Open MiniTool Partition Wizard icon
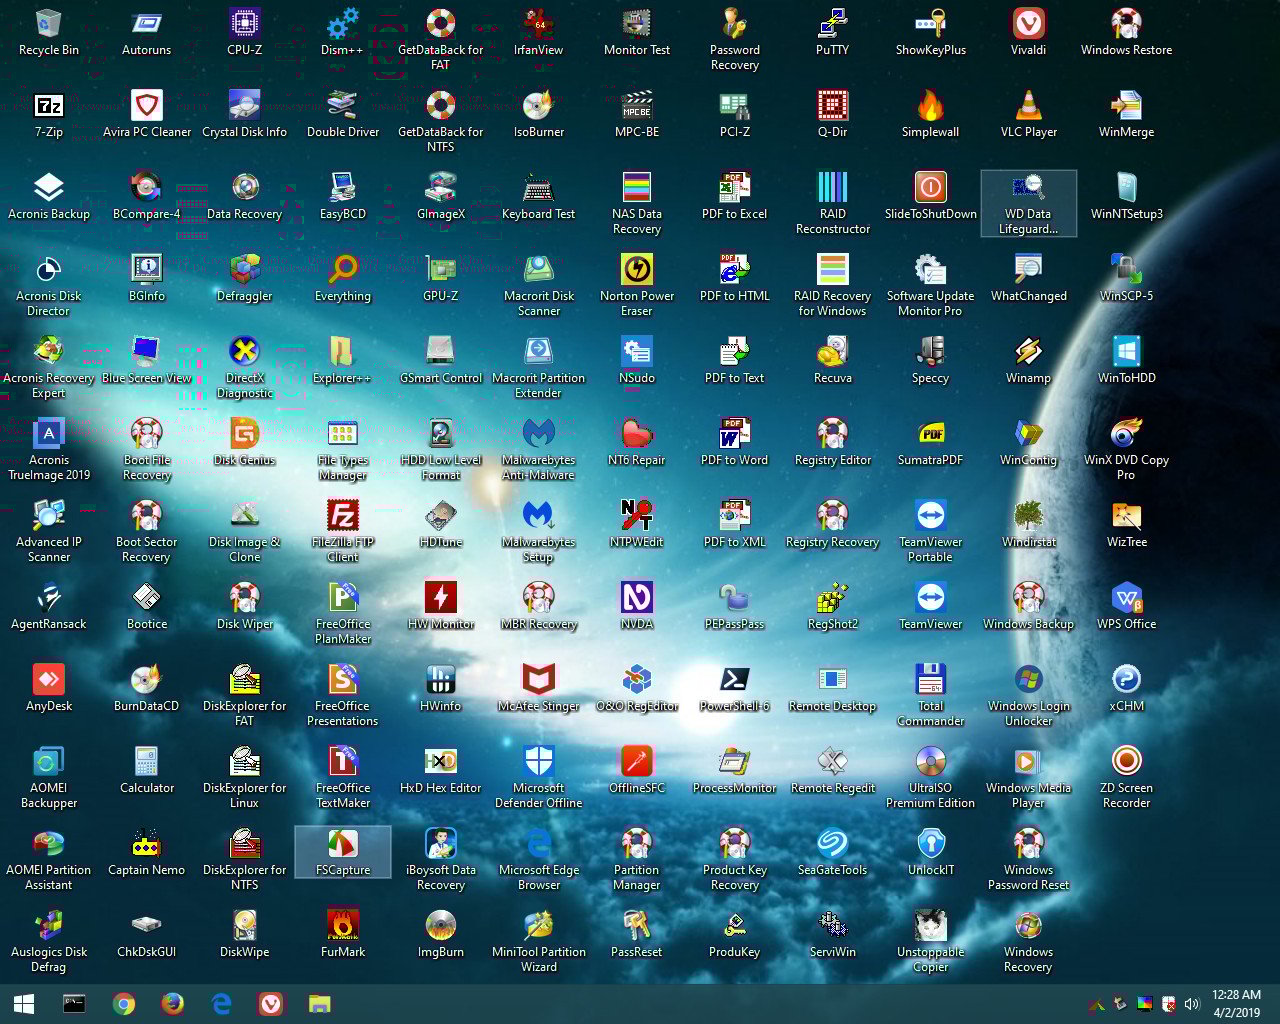The height and width of the screenshot is (1024, 1280). [538, 941]
